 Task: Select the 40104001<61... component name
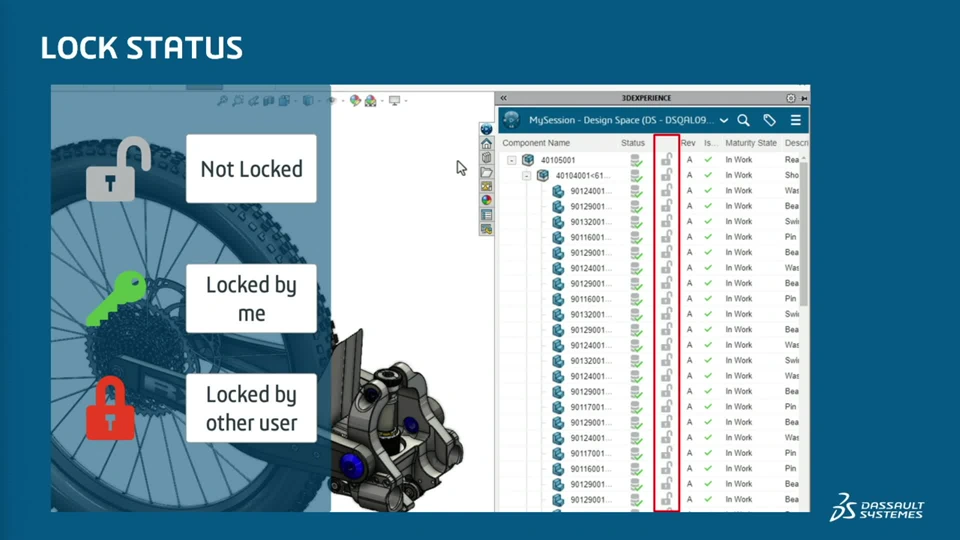[583, 176]
